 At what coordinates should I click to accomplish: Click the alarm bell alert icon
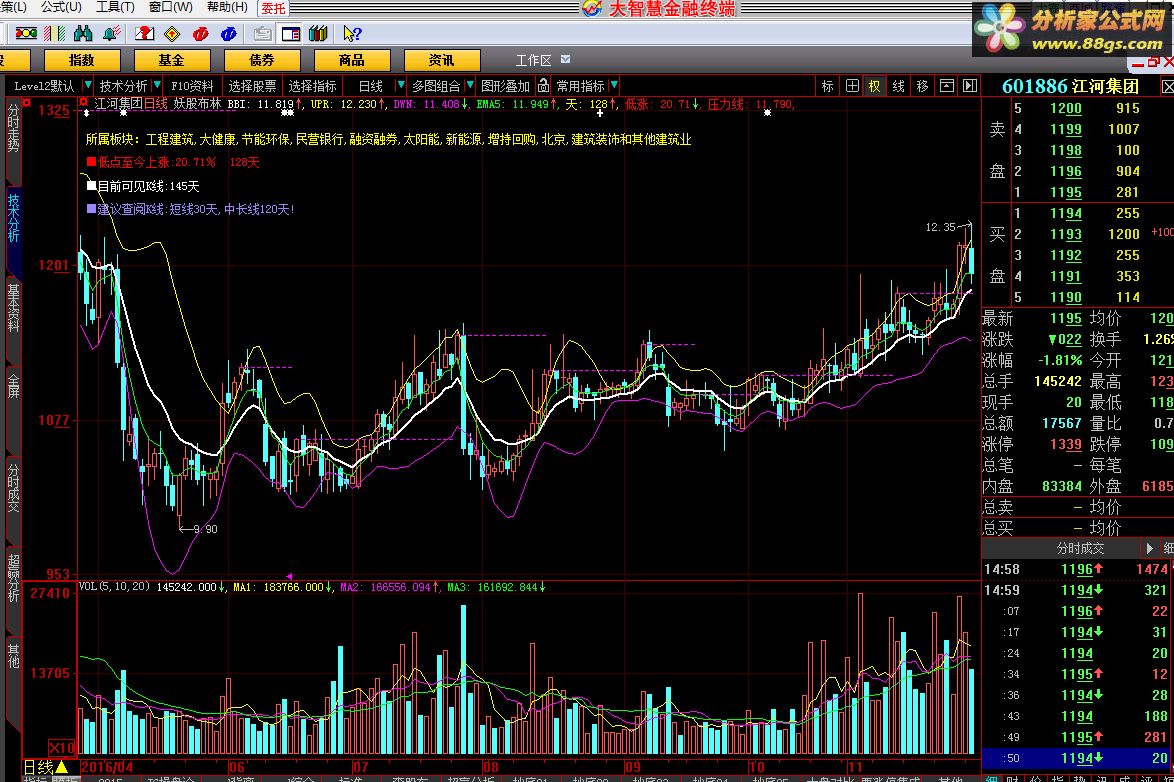click(112, 34)
